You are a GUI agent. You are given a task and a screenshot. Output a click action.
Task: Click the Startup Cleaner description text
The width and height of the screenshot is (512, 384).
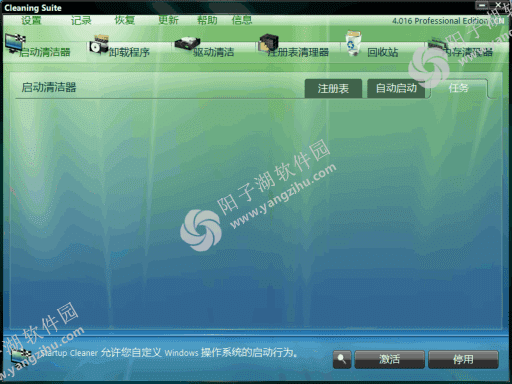point(169,353)
